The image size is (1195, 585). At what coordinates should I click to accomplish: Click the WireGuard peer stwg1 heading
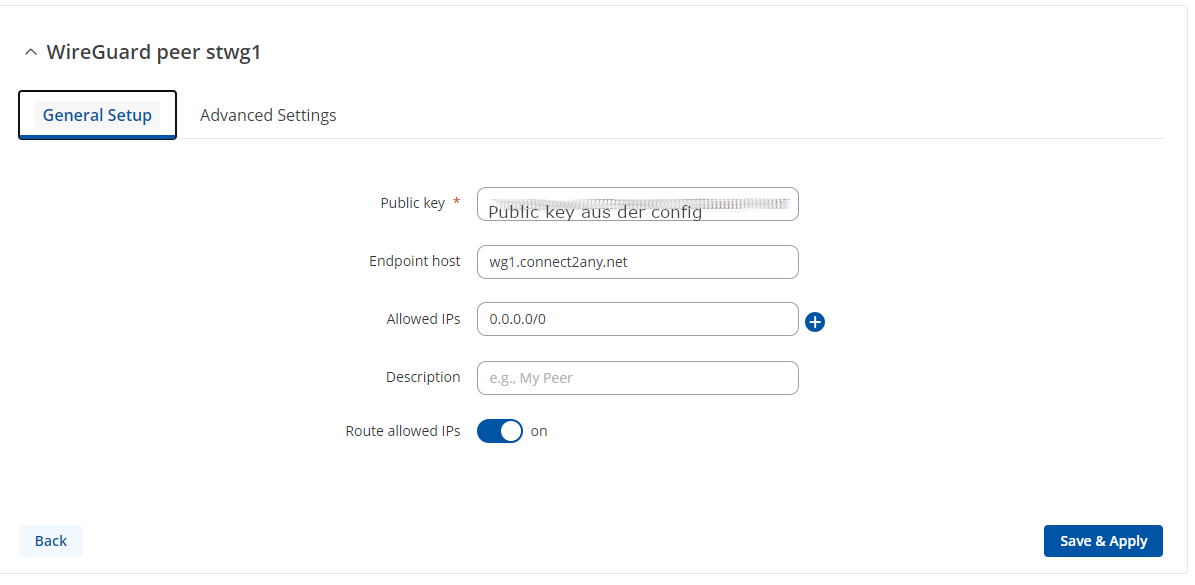tap(153, 52)
